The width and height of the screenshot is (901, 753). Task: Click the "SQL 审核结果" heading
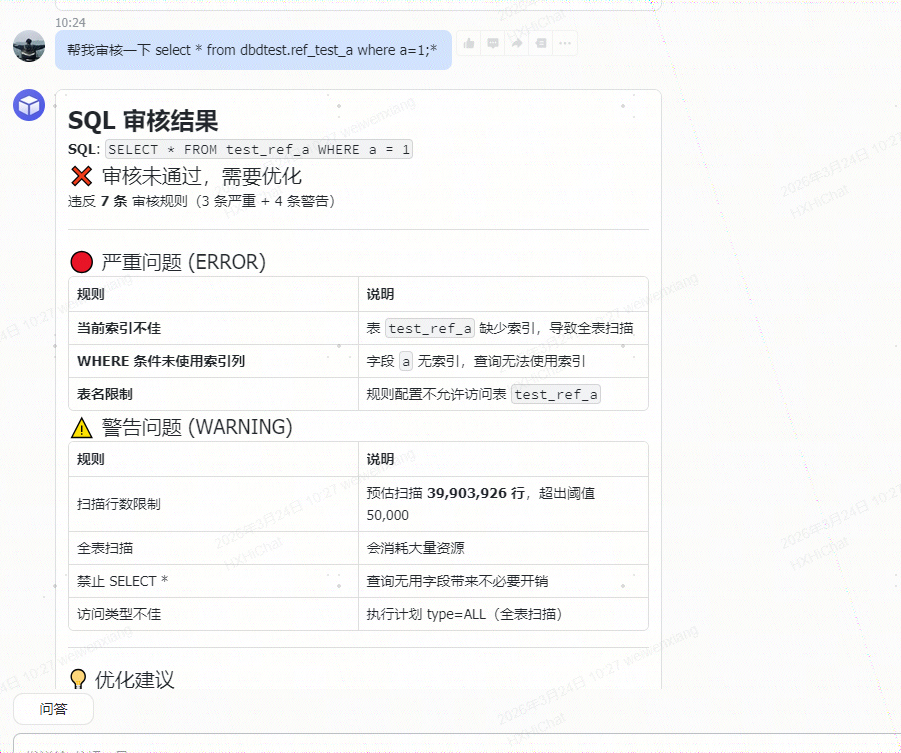tap(143, 121)
